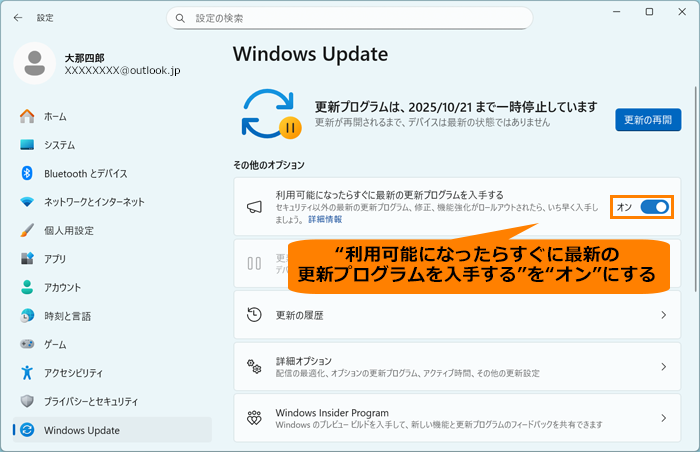Click the large paused update status icon
This screenshot has width=700, height=452.
click(271, 114)
